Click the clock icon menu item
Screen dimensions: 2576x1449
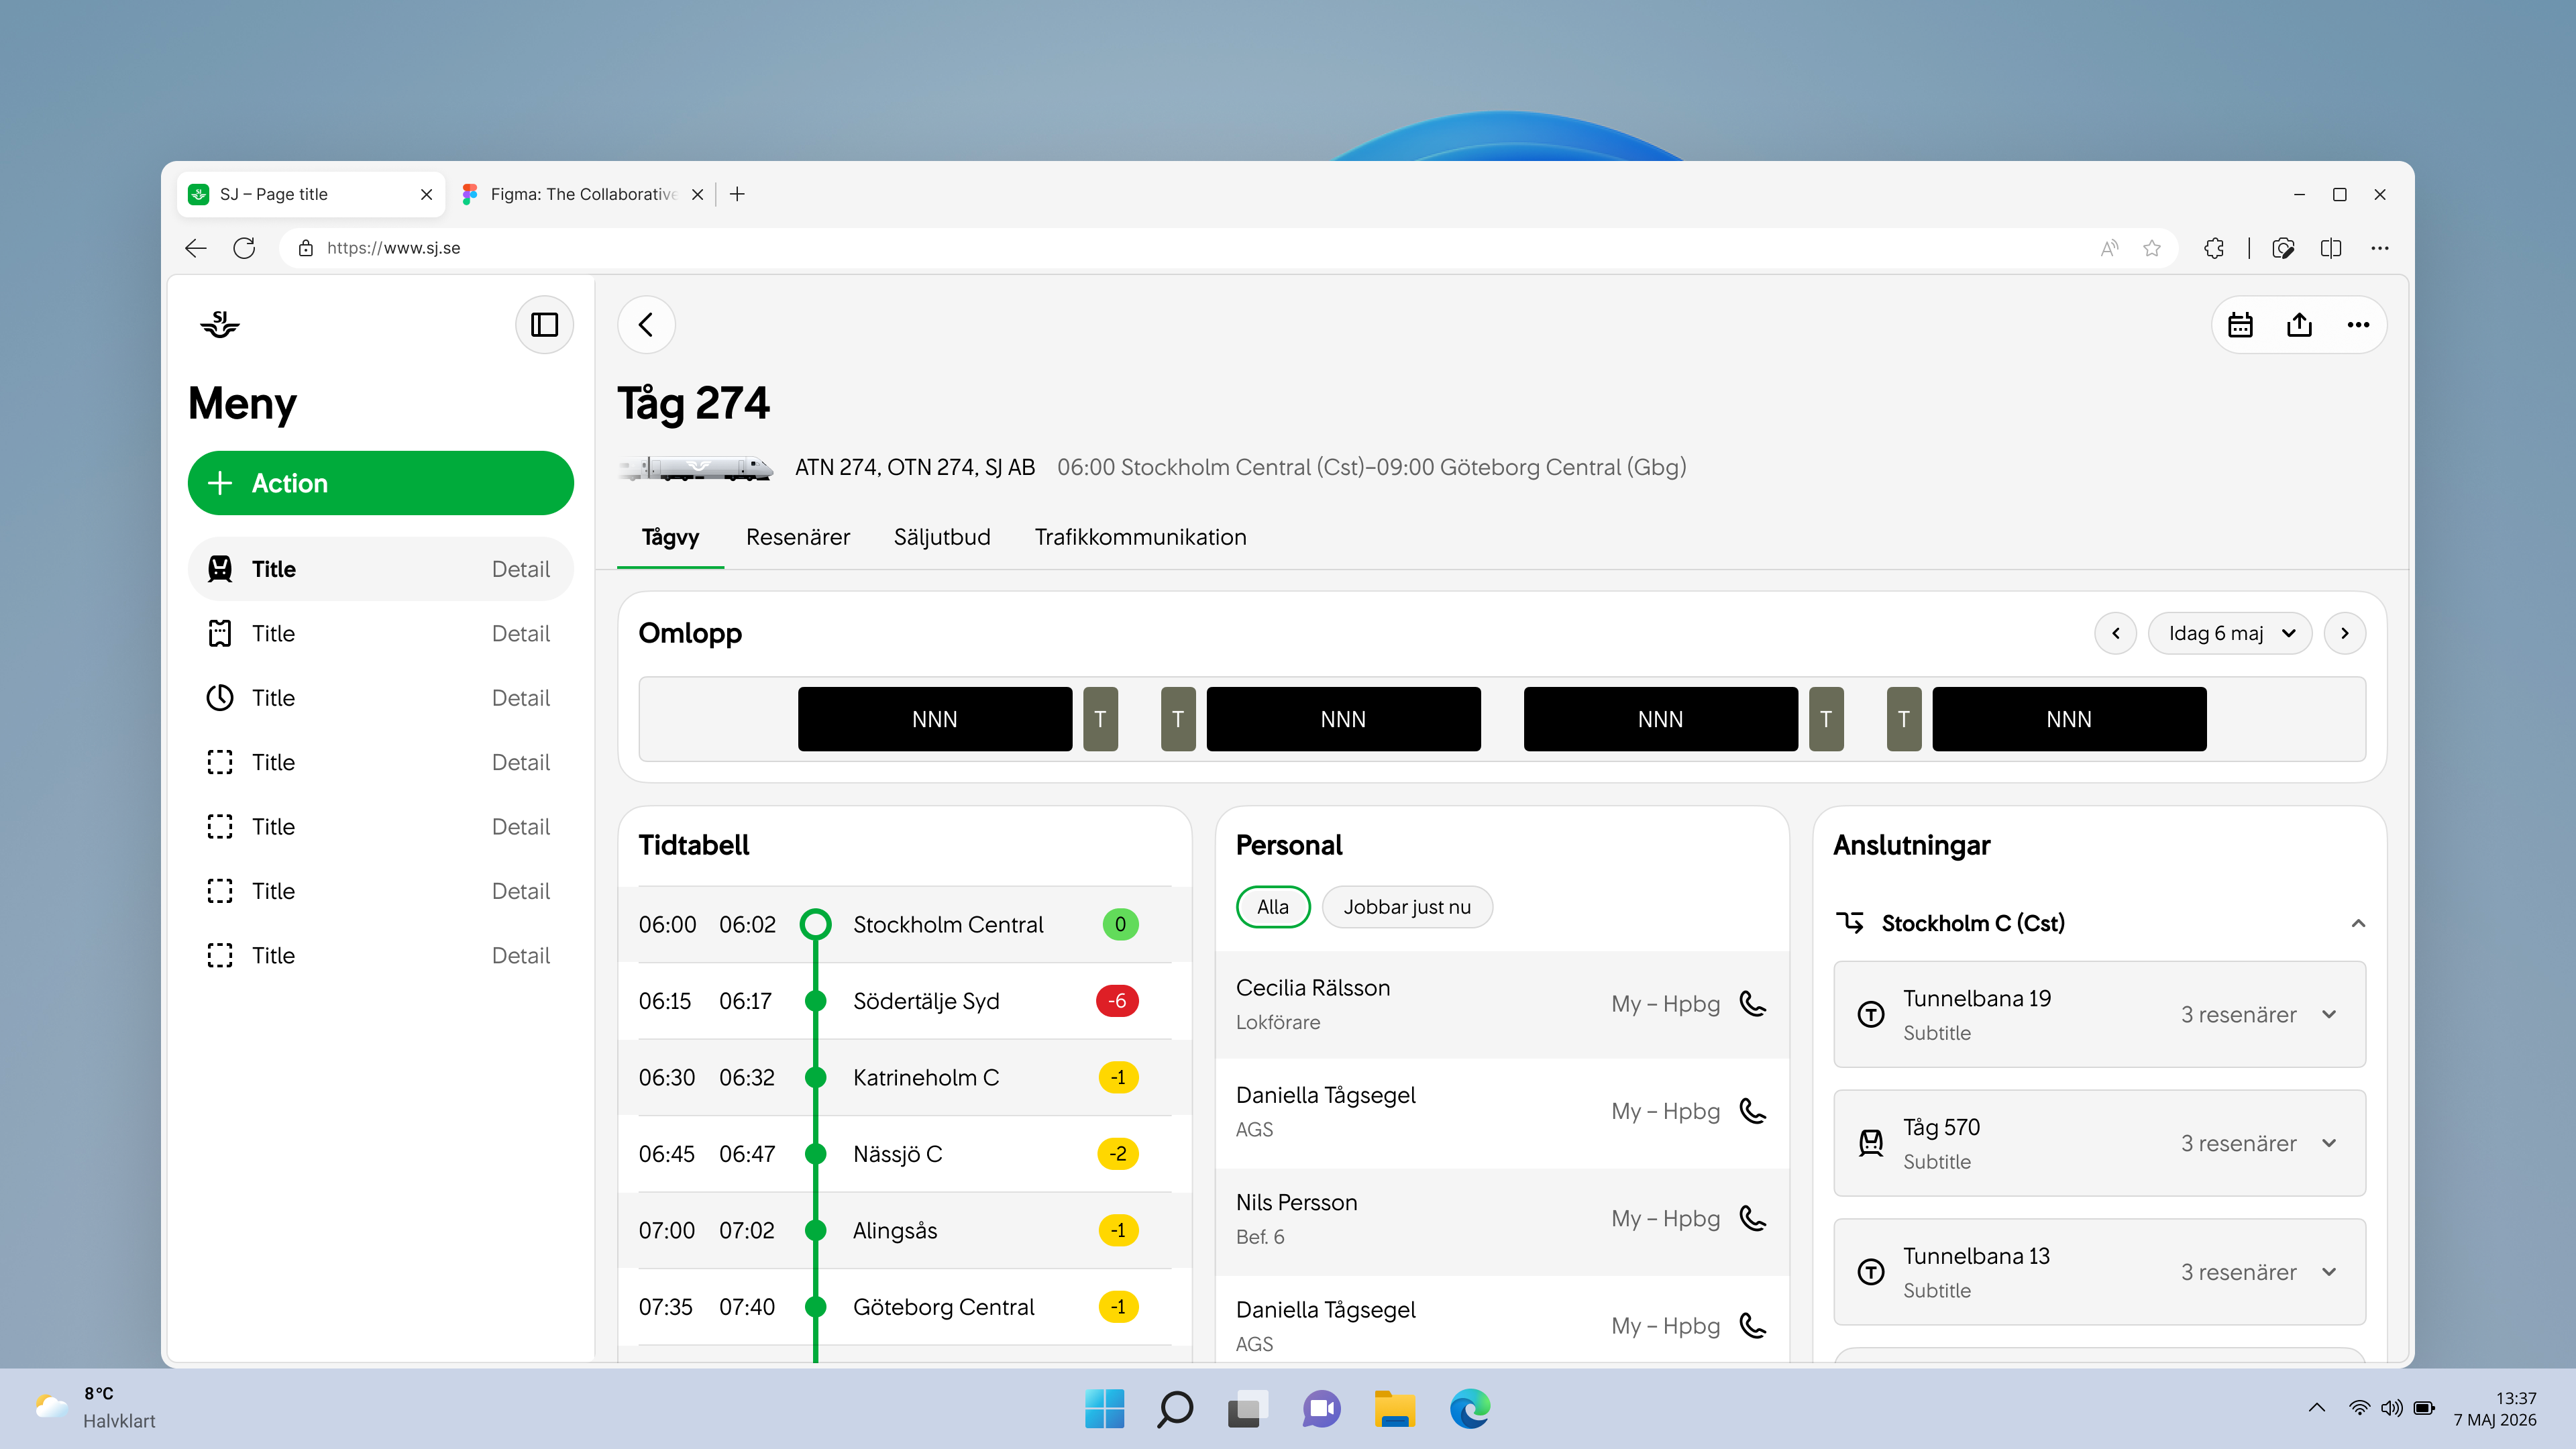pyautogui.click(x=220, y=698)
